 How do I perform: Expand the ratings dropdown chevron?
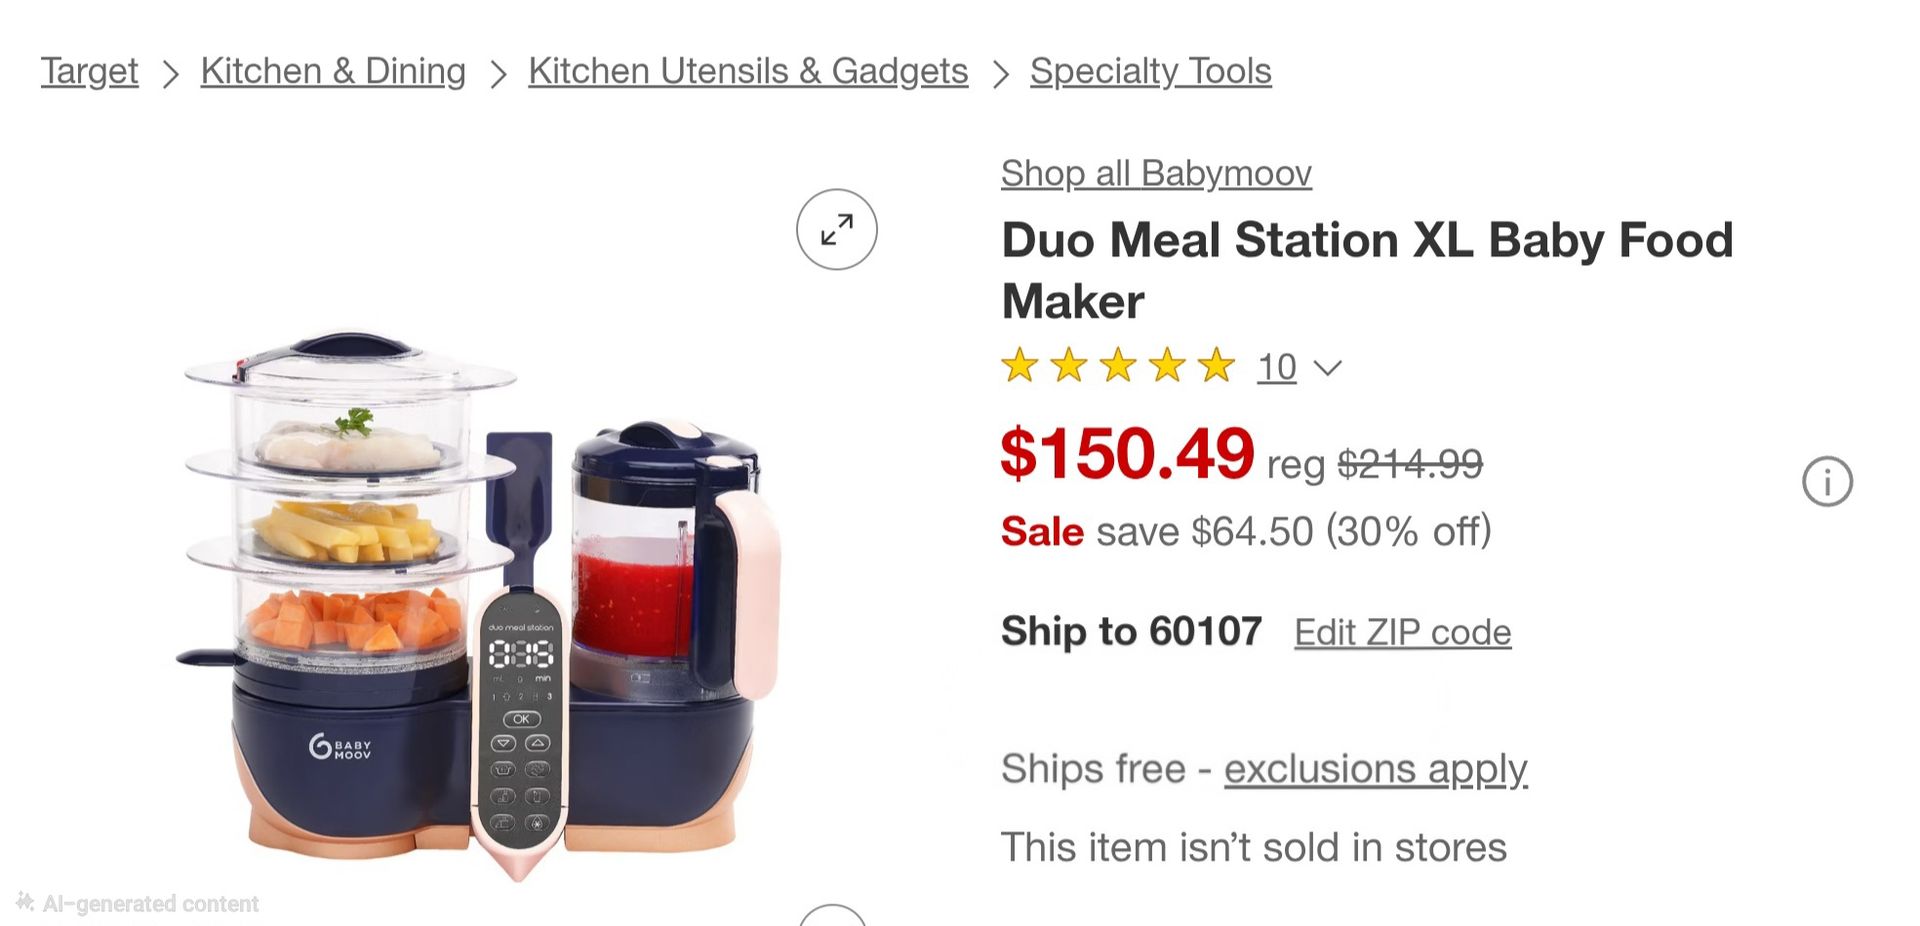pyautogui.click(x=1327, y=368)
